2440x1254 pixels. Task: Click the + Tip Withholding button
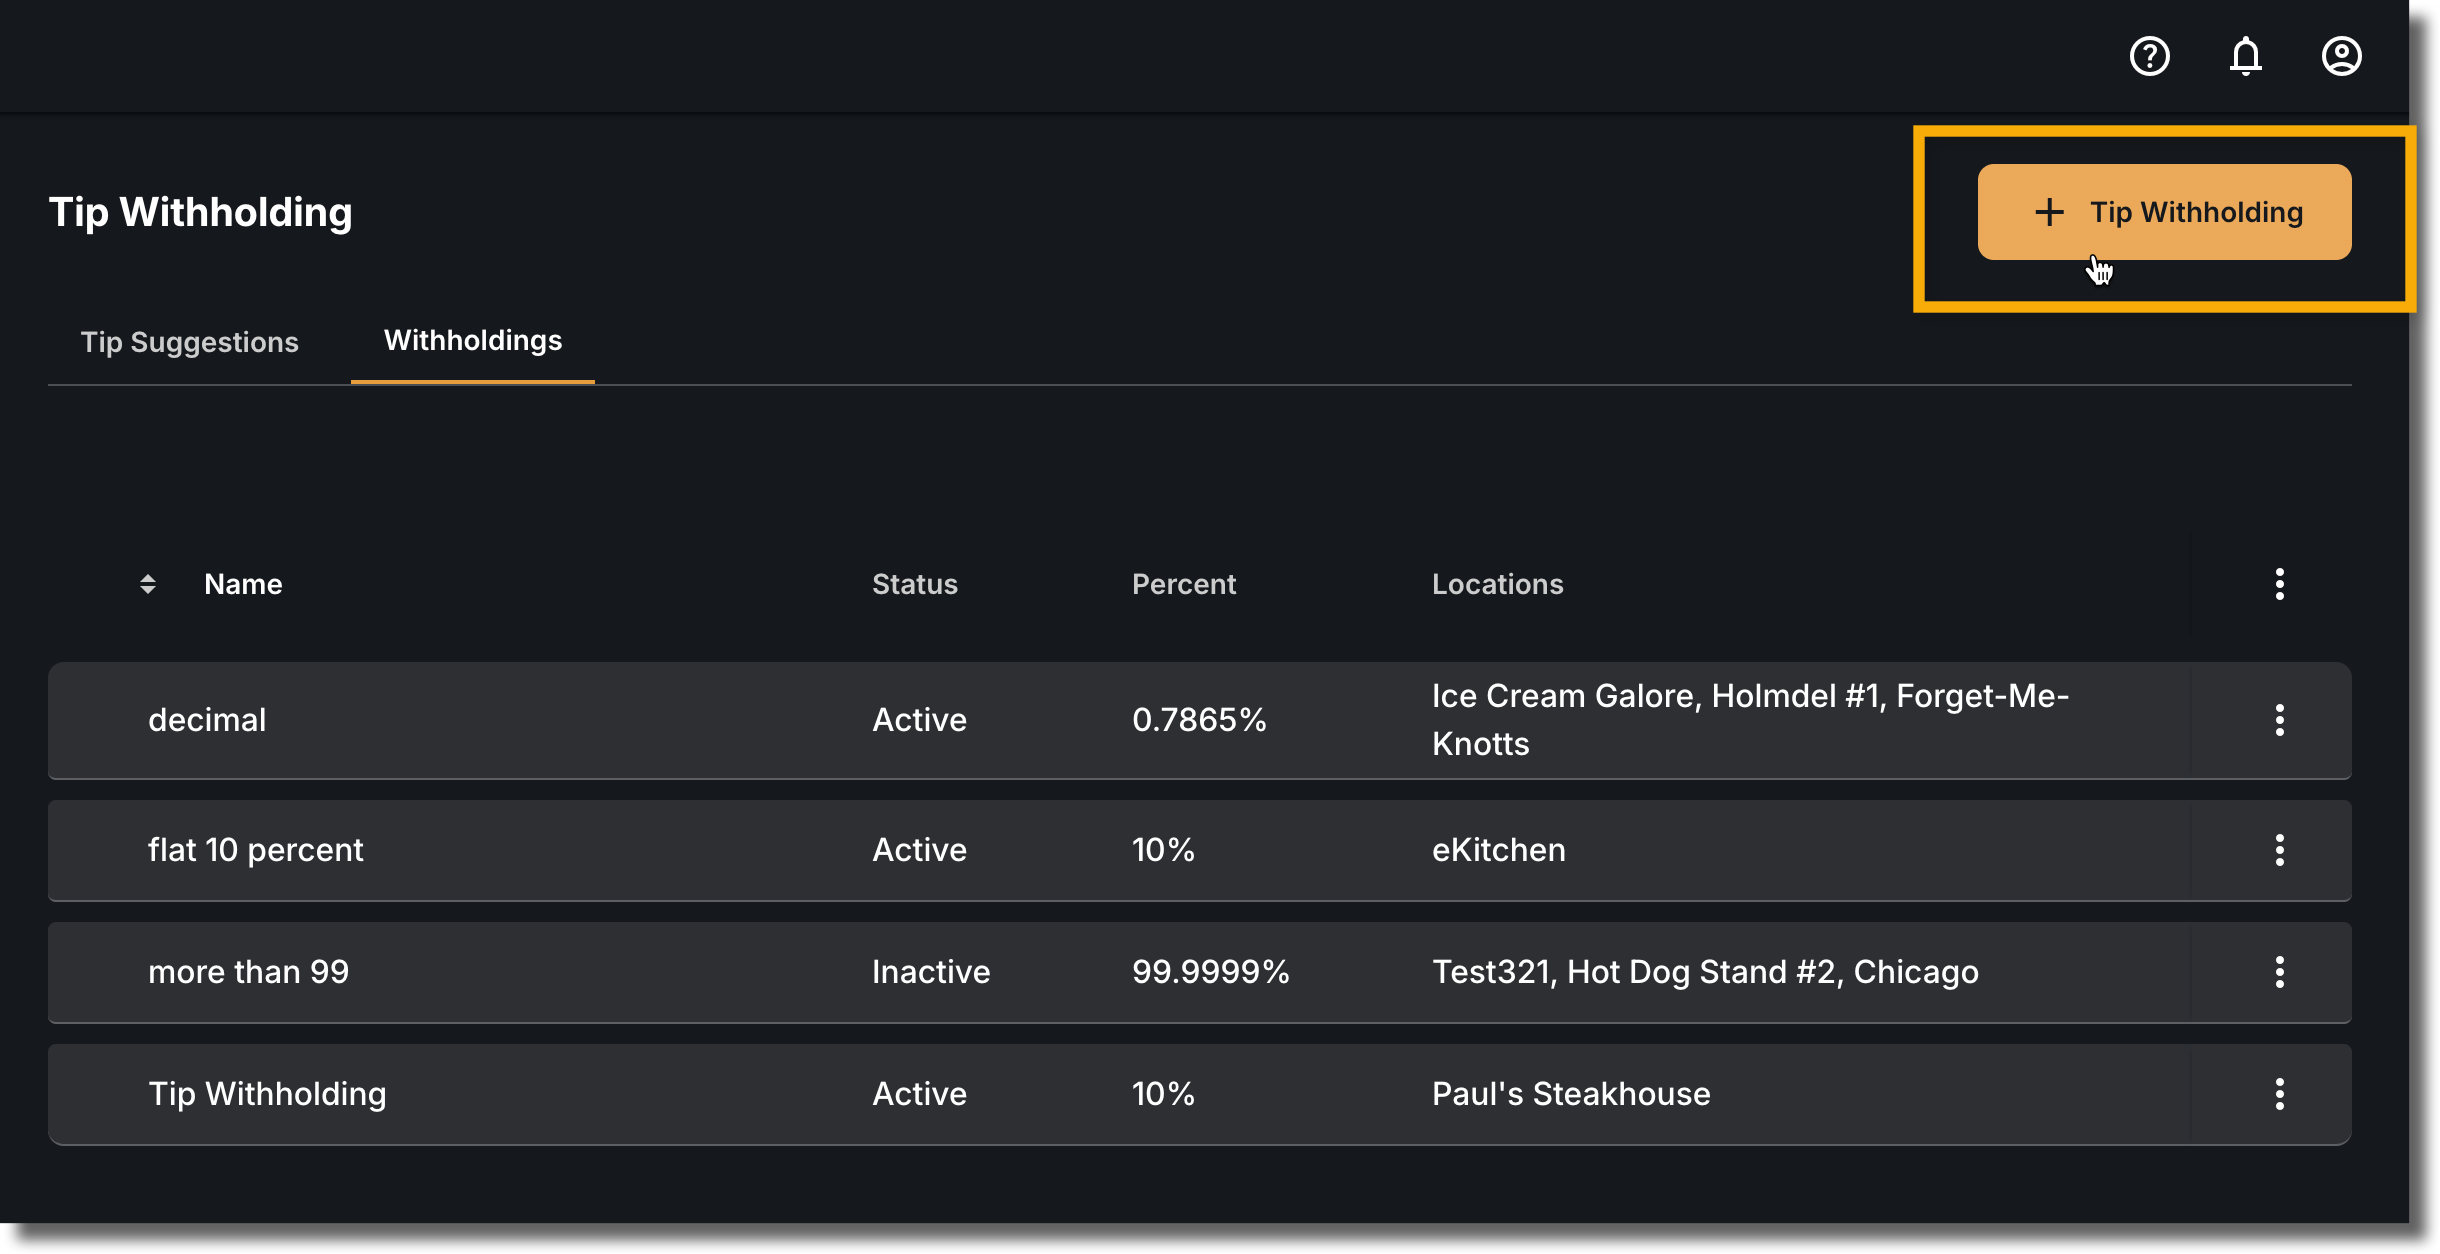2164,212
